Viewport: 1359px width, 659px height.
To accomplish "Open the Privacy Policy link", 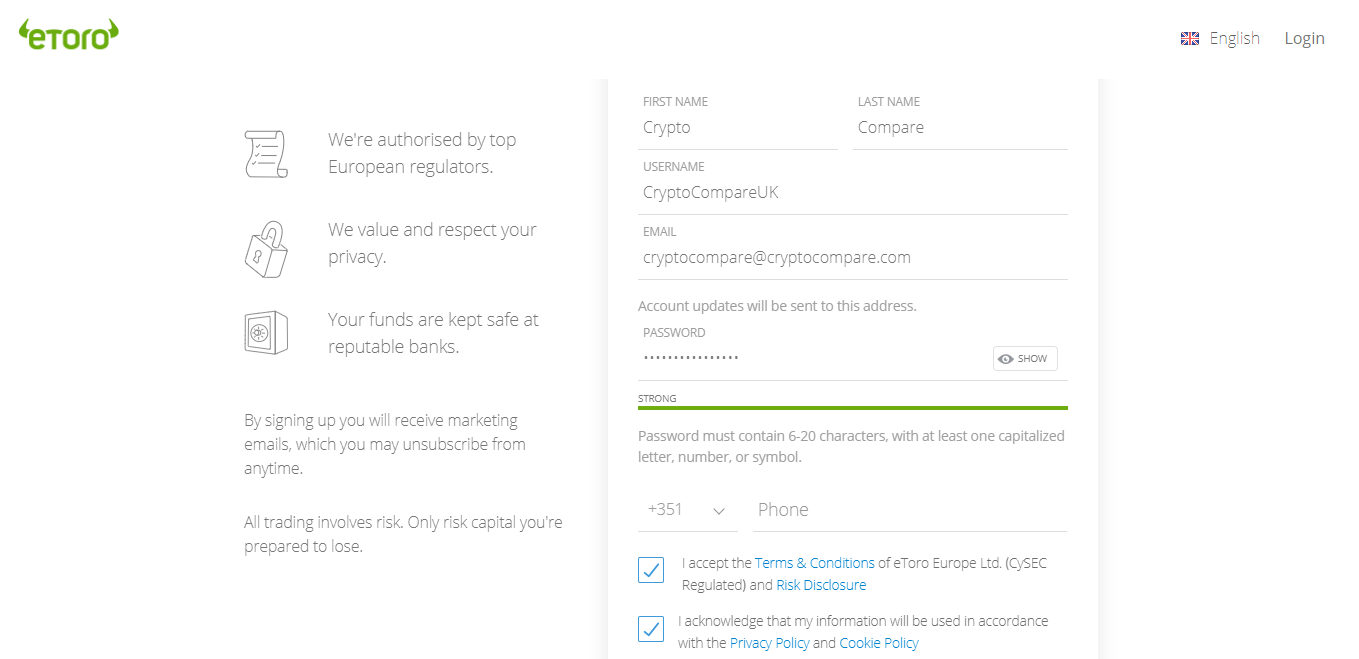I will pos(769,643).
